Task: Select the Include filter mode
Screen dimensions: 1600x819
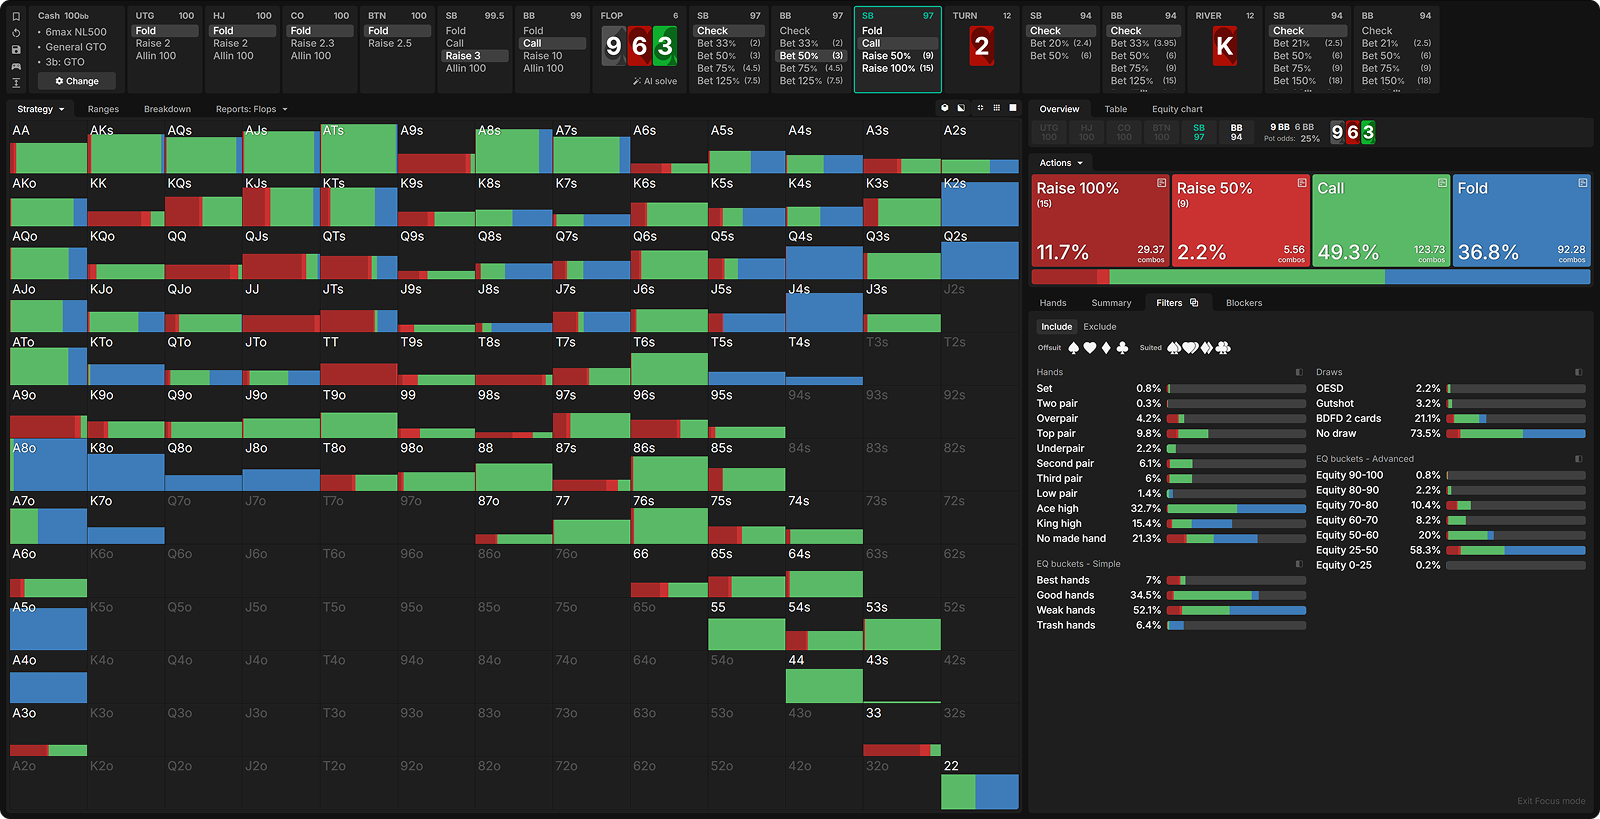Action: 1056,327
